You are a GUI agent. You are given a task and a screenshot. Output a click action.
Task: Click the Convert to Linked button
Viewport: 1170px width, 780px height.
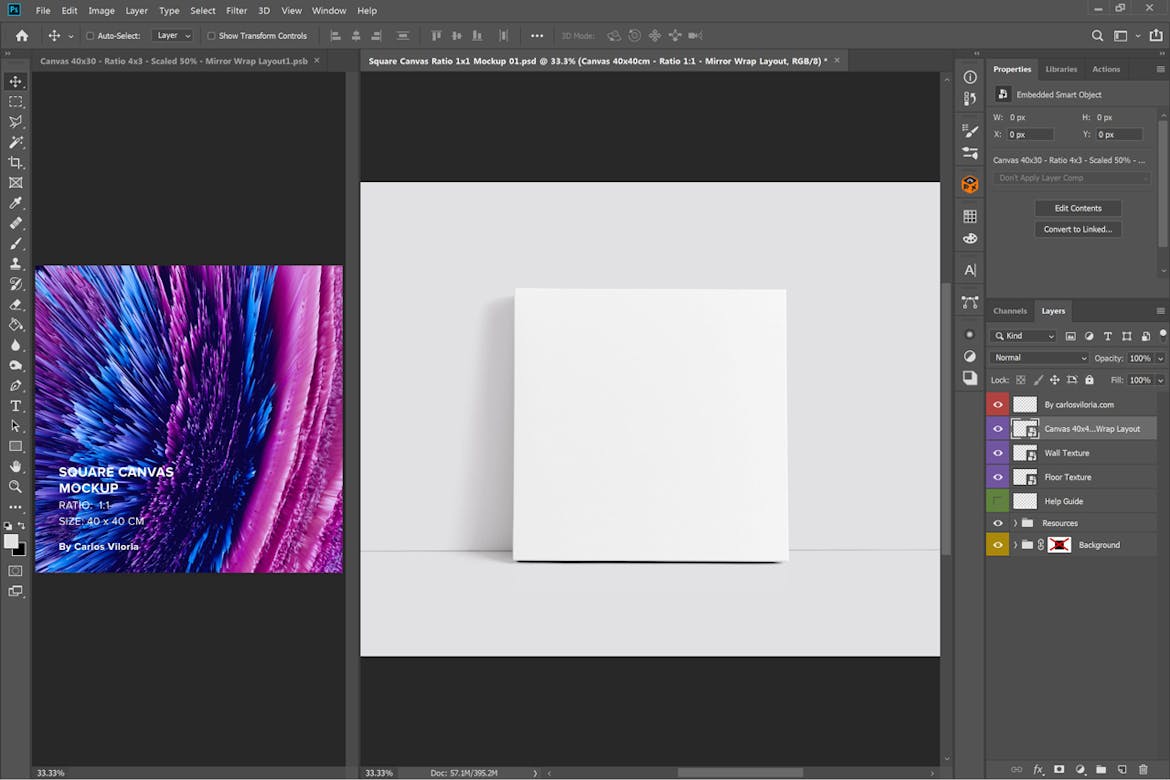pos(1078,229)
